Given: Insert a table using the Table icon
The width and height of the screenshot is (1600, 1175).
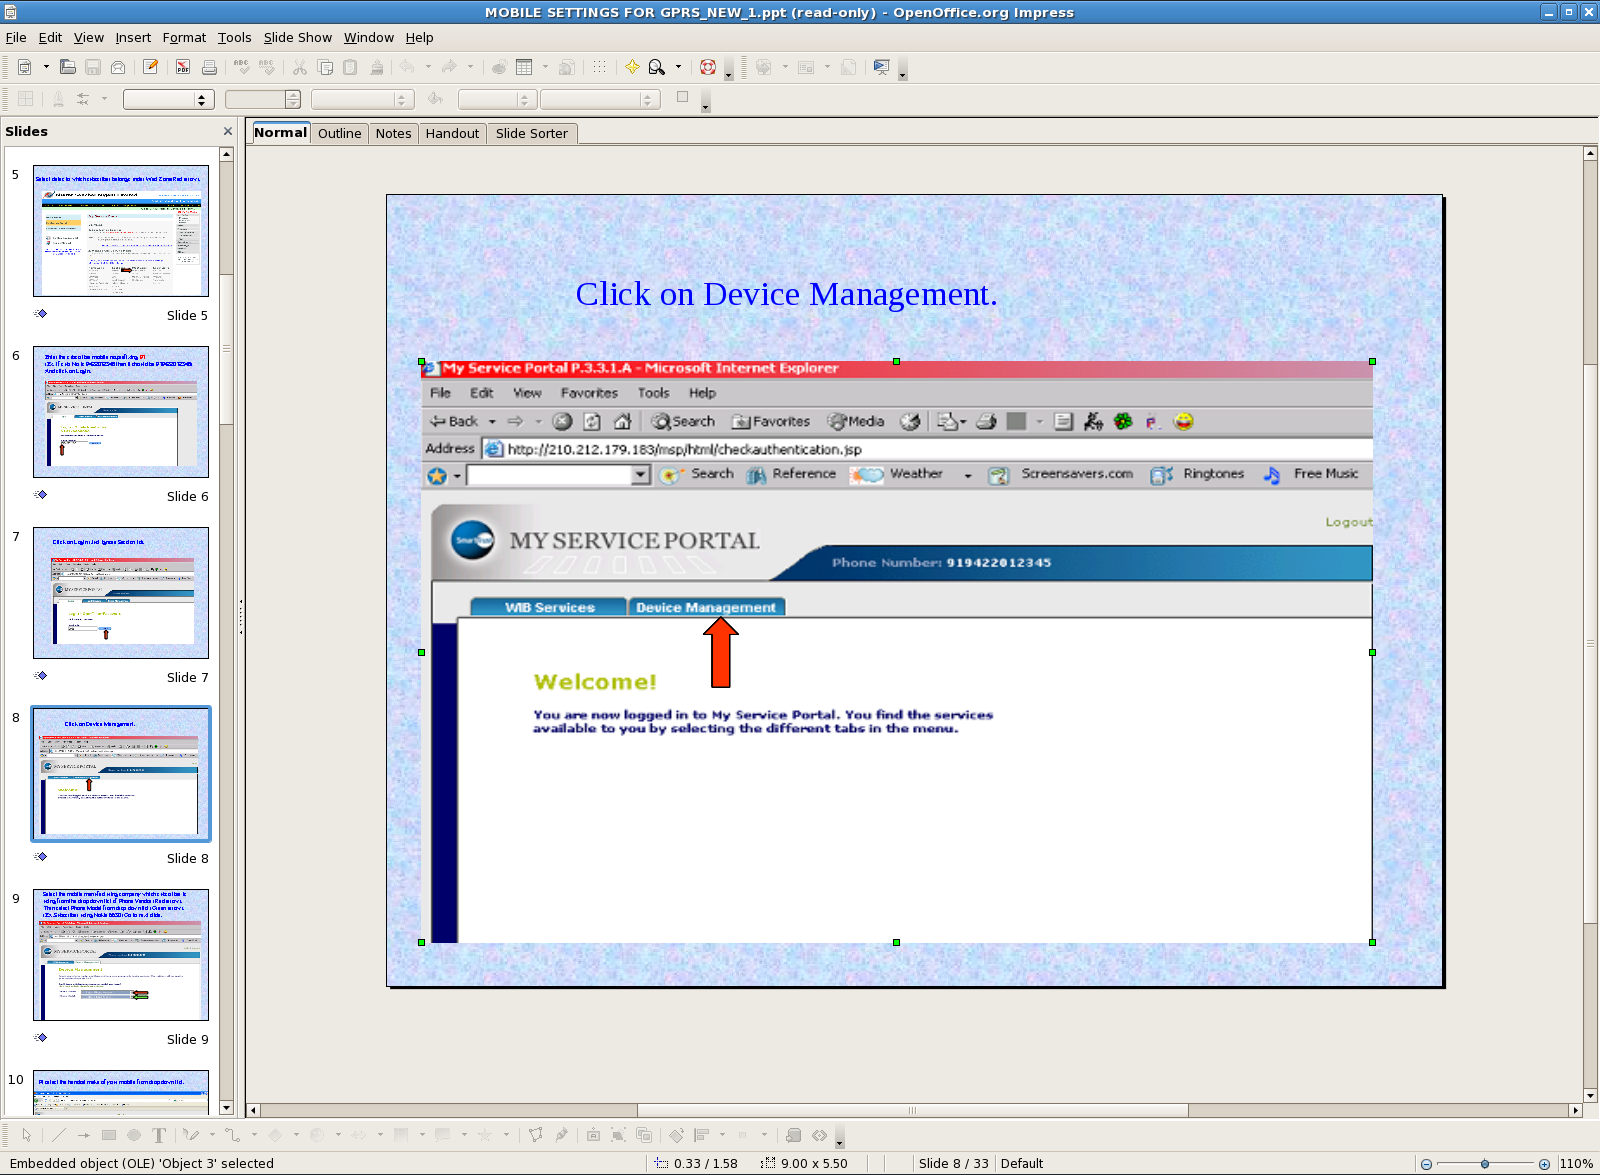Looking at the screenshot, I should point(524,67).
